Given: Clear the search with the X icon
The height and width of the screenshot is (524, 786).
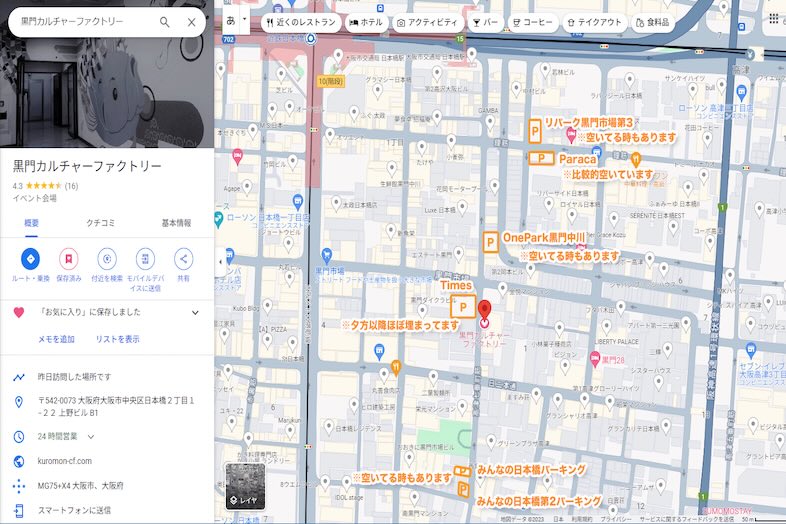Looking at the screenshot, I should coord(192,21).
